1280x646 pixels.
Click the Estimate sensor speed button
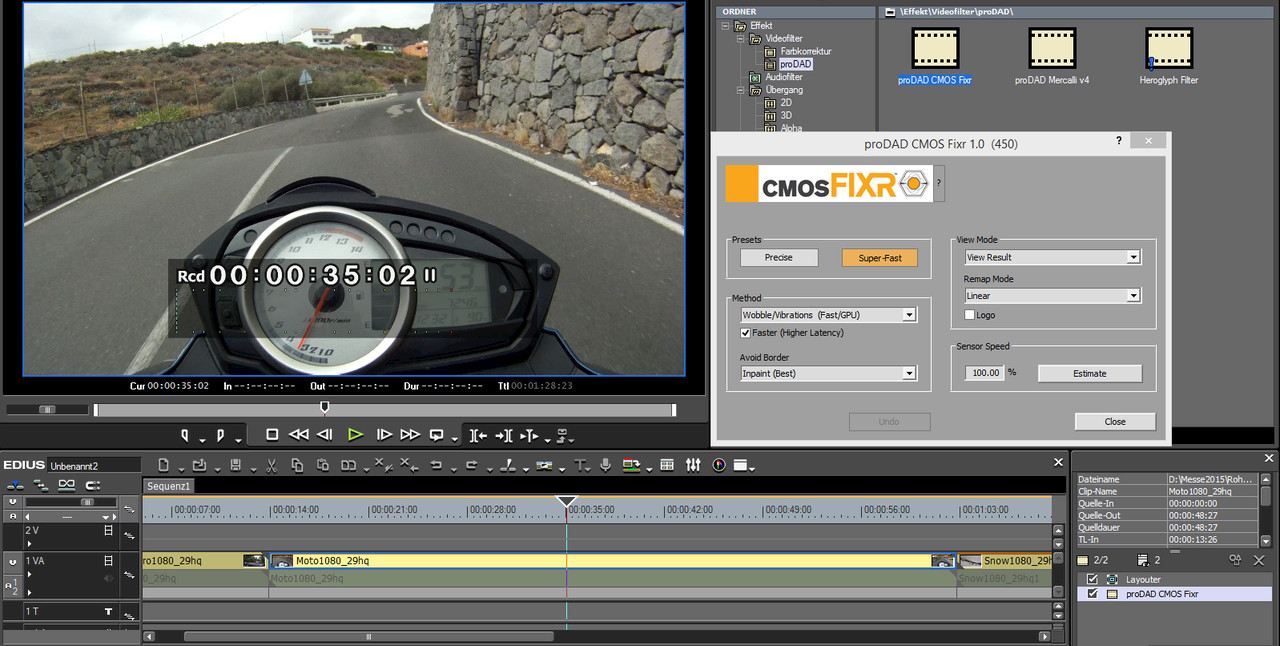click(x=1090, y=373)
